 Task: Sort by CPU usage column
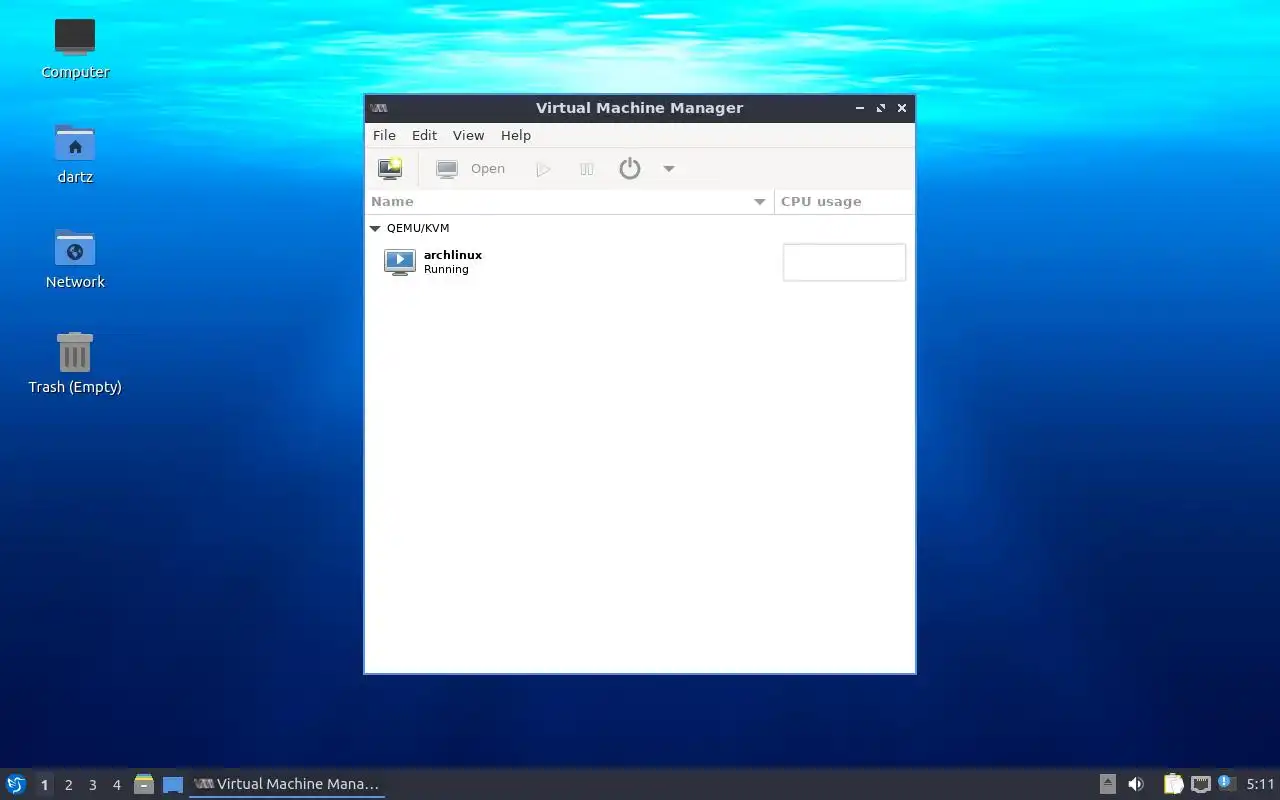(x=844, y=201)
